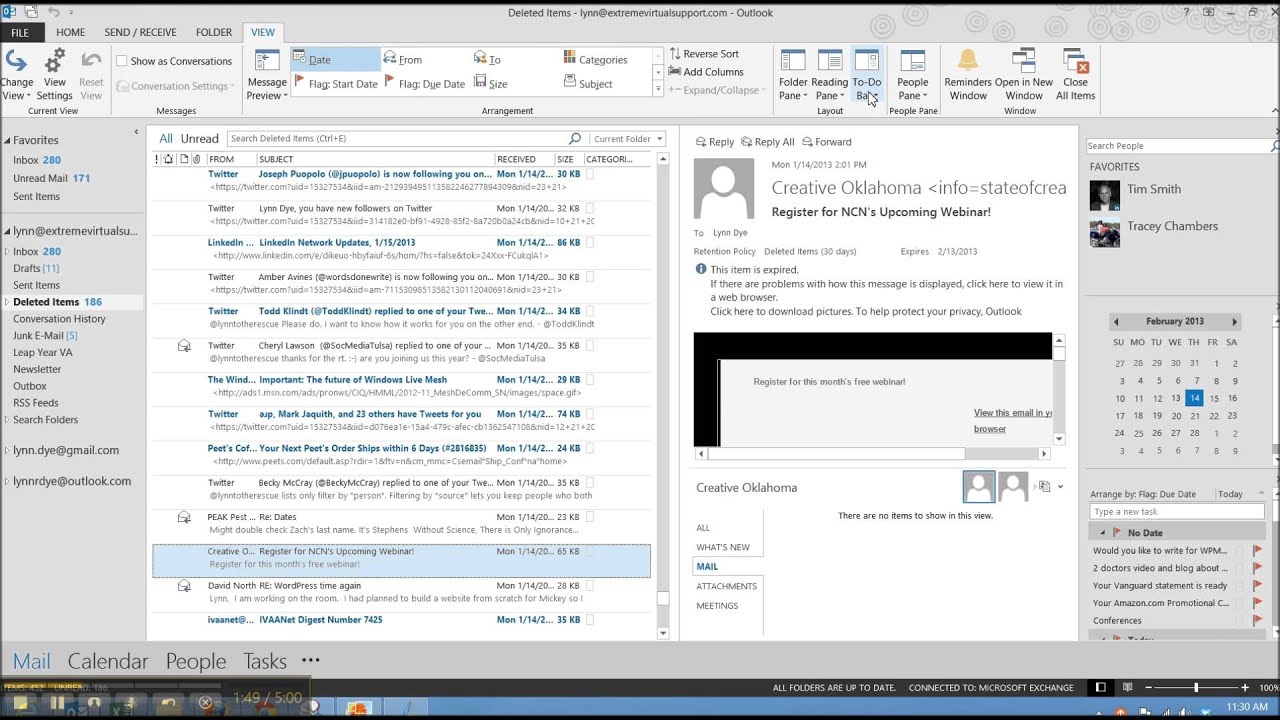Viewport: 1280px width, 720px height.
Task: Open Reading Pane dropdown
Action: click(829, 75)
